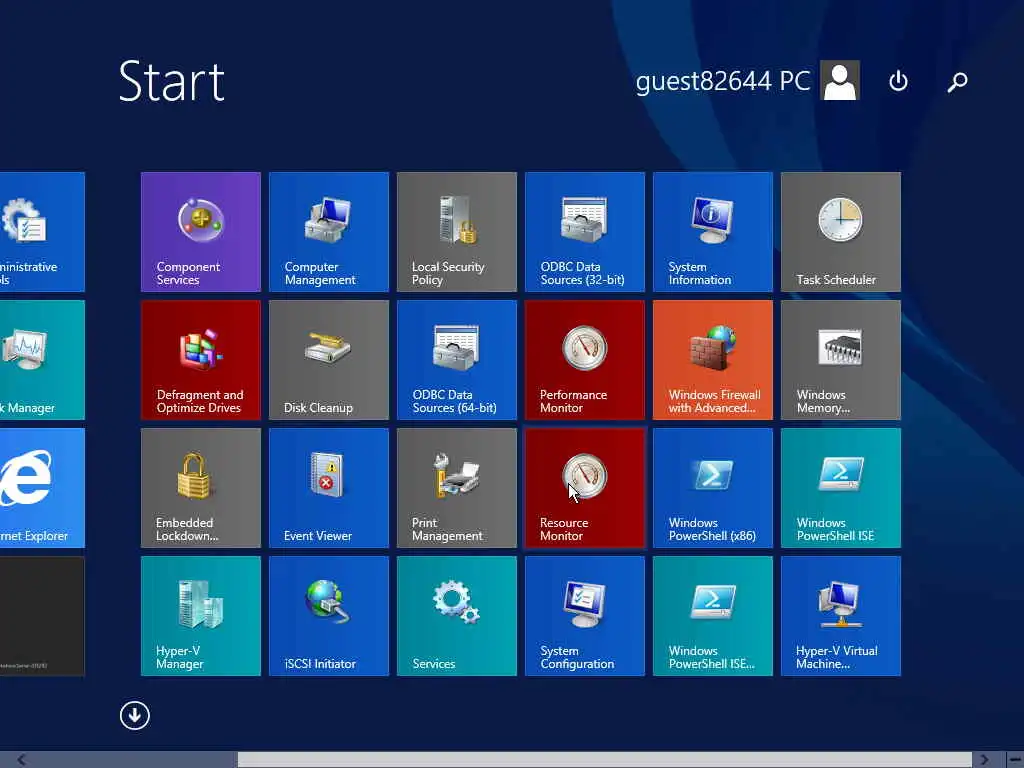Open Local Security Policy tile

[x=456, y=232]
